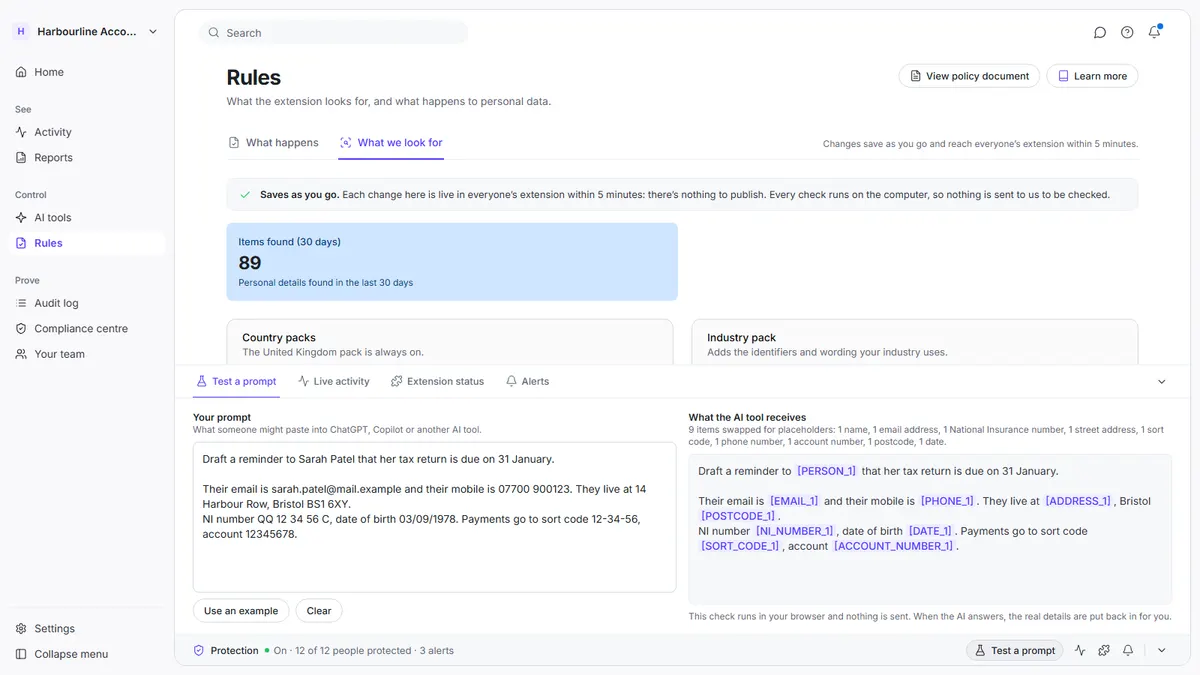Image resolution: width=1200 pixels, height=675 pixels.
Task: Click the 3 alerts status text
Action: pyautogui.click(x=436, y=650)
